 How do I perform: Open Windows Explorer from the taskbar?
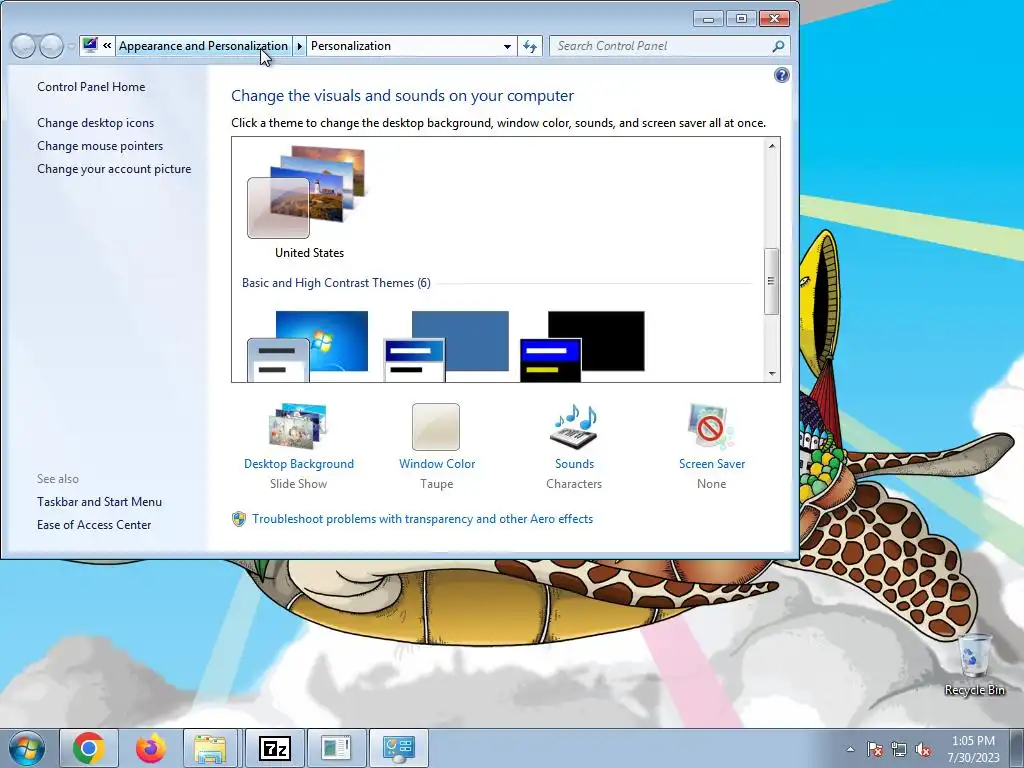pos(212,748)
